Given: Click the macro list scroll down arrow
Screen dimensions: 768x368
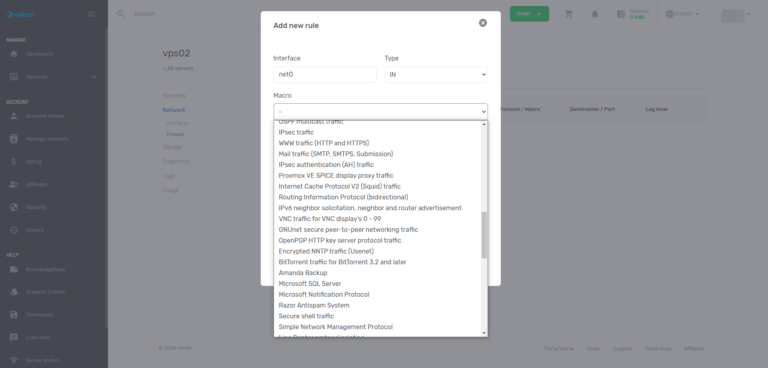Looking at the screenshot, I should 484,333.
